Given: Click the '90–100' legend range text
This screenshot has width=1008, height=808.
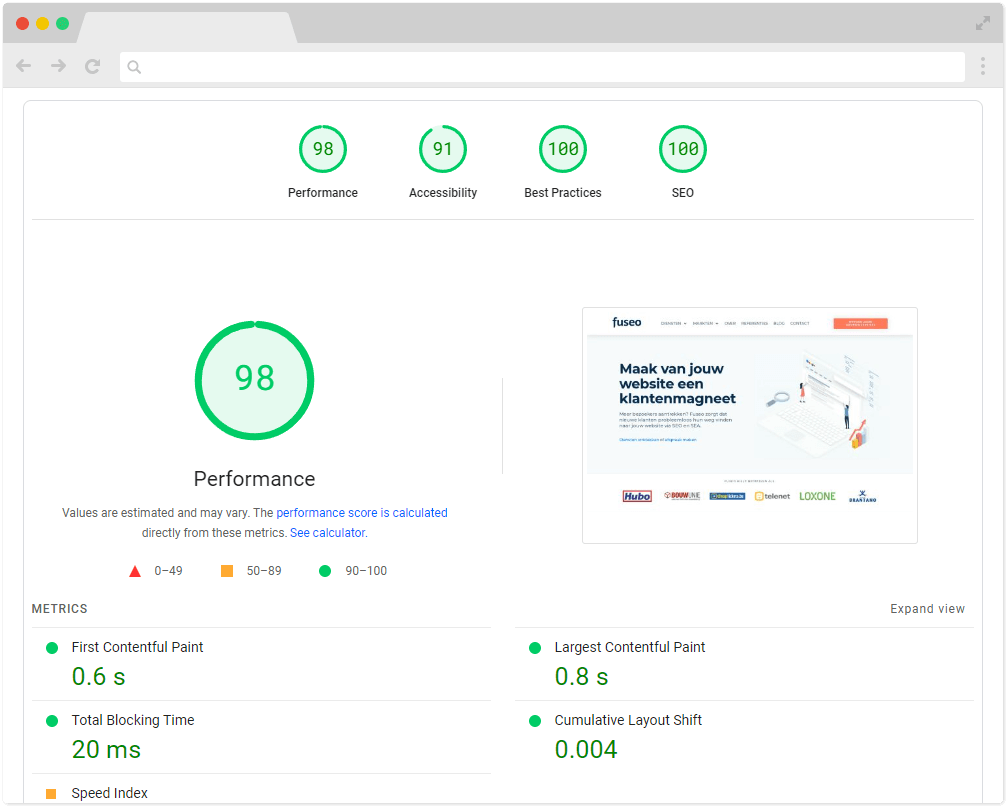Looking at the screenshot, I should (366, 571).
